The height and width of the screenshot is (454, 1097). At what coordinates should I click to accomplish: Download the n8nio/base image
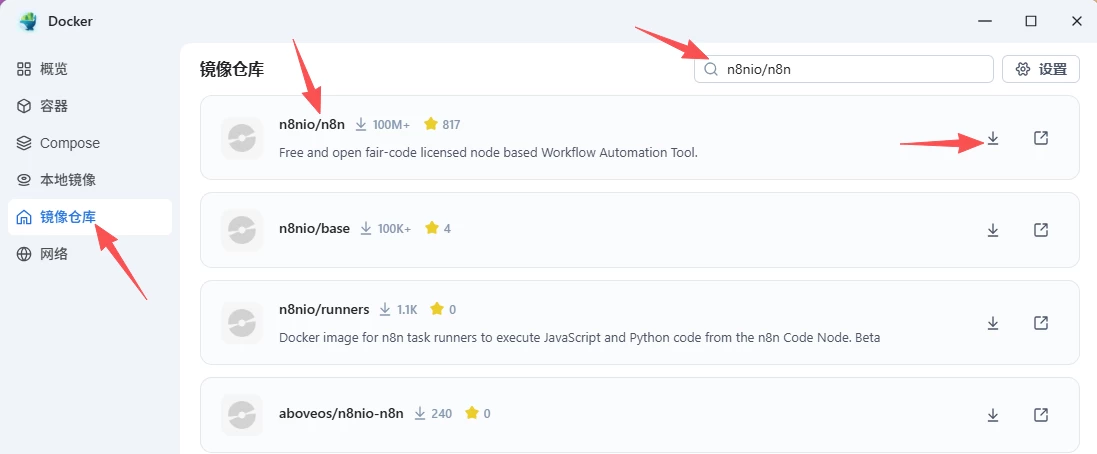(993, 230)
